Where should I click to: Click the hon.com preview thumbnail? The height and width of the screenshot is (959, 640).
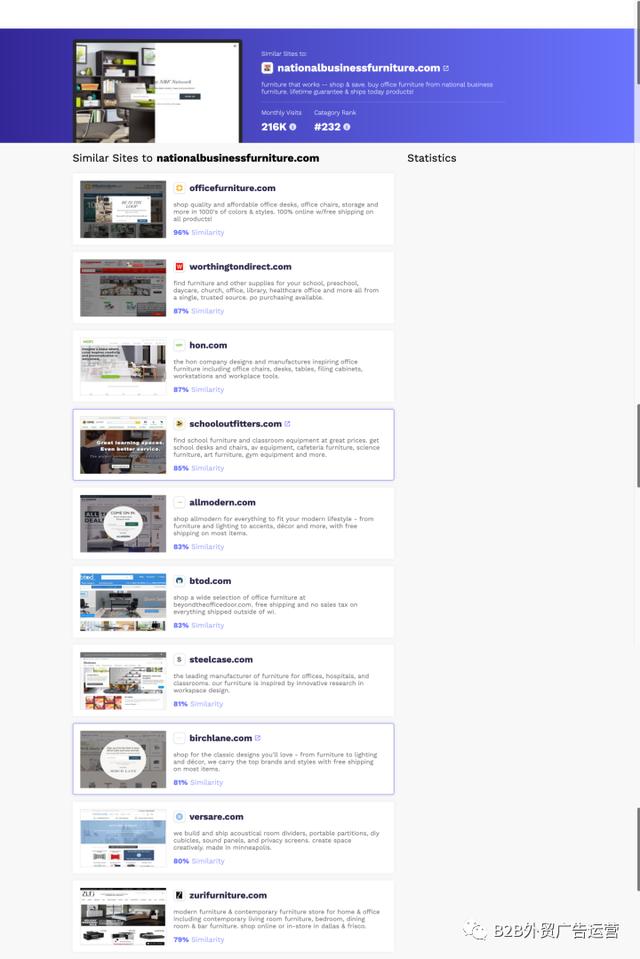(123, 366)
